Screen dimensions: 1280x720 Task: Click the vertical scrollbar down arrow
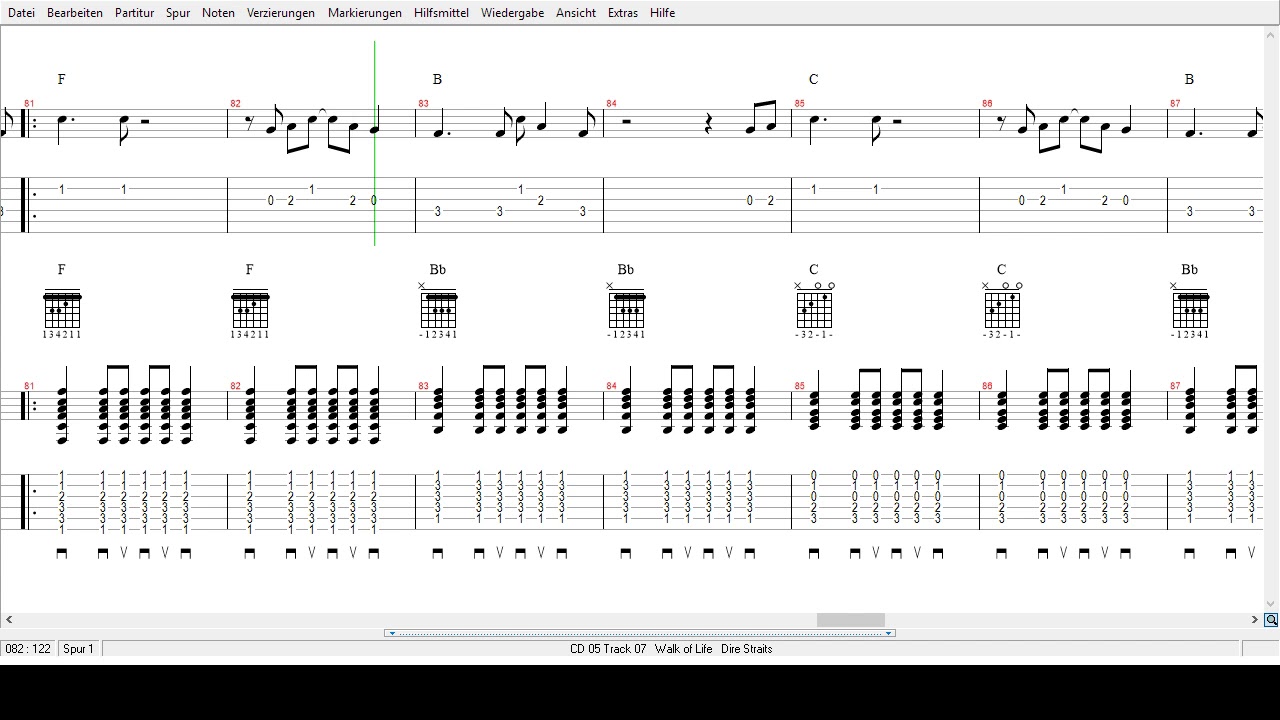click(x=1271, y=604)
